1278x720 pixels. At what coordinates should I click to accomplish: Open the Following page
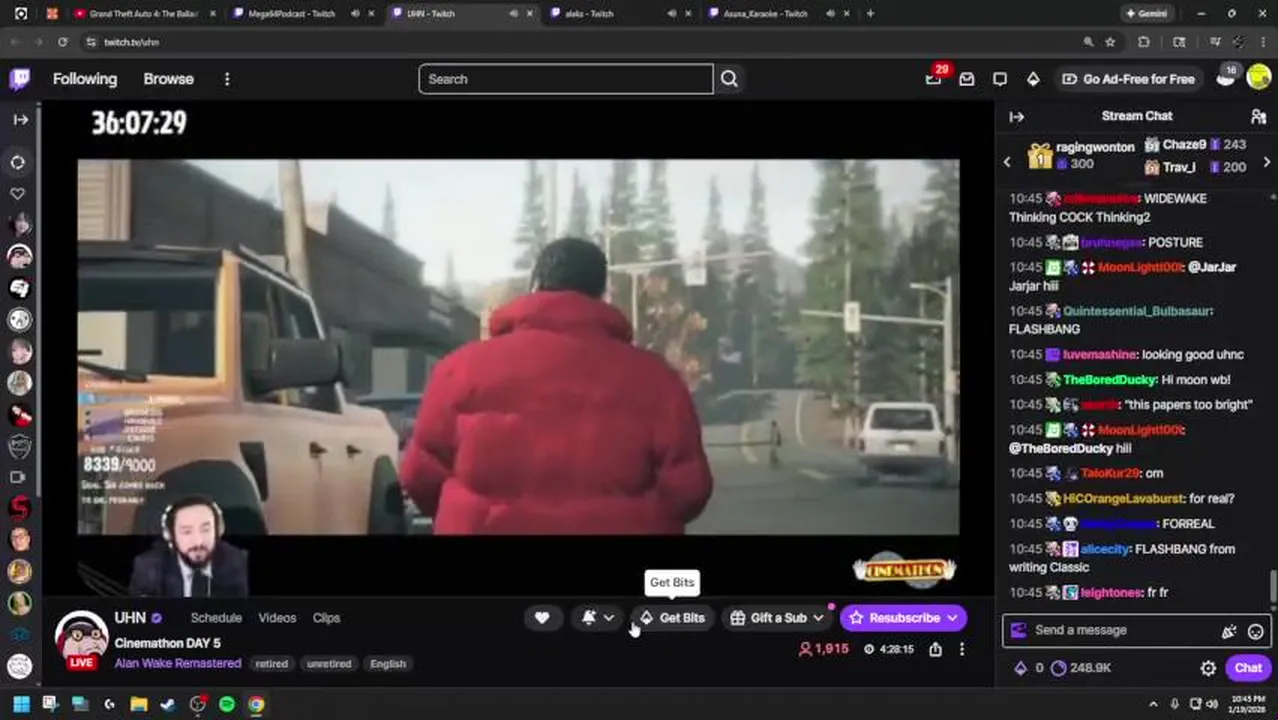coord(85,79)
